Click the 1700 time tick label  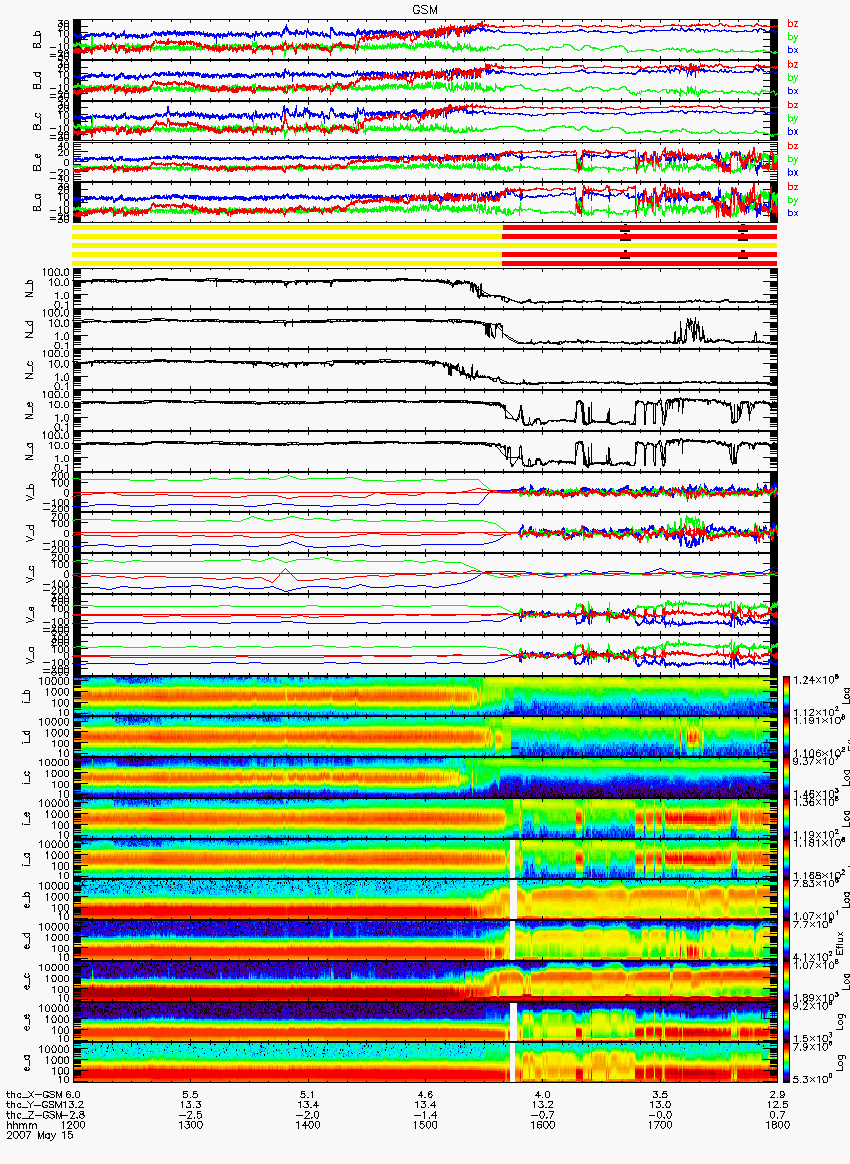click(660, 1125)
